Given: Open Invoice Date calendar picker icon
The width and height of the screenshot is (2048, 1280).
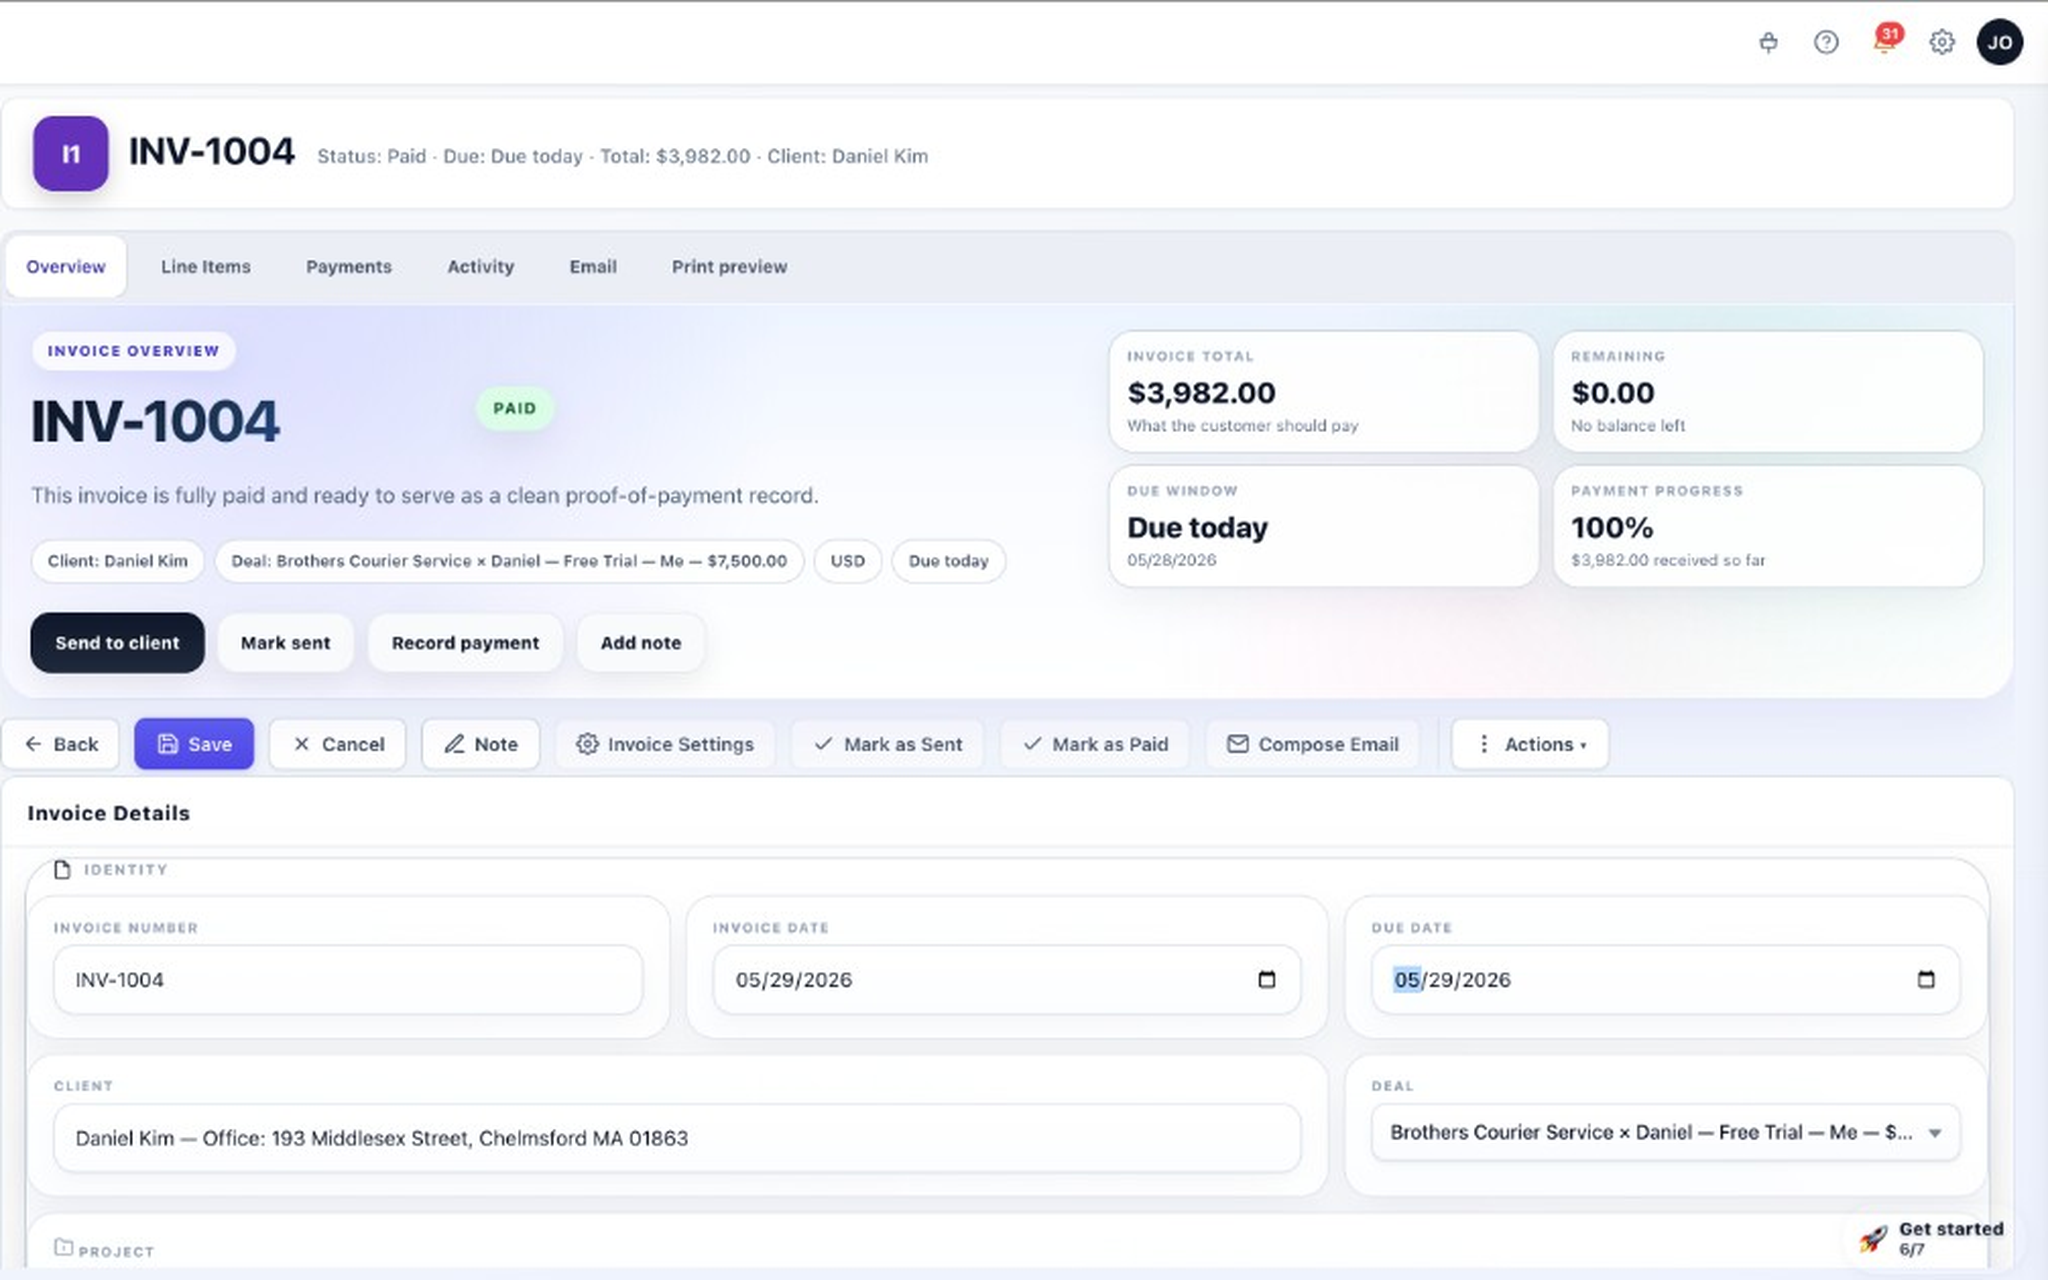Looking at the screenshot, I should (x=1266, y=979).
